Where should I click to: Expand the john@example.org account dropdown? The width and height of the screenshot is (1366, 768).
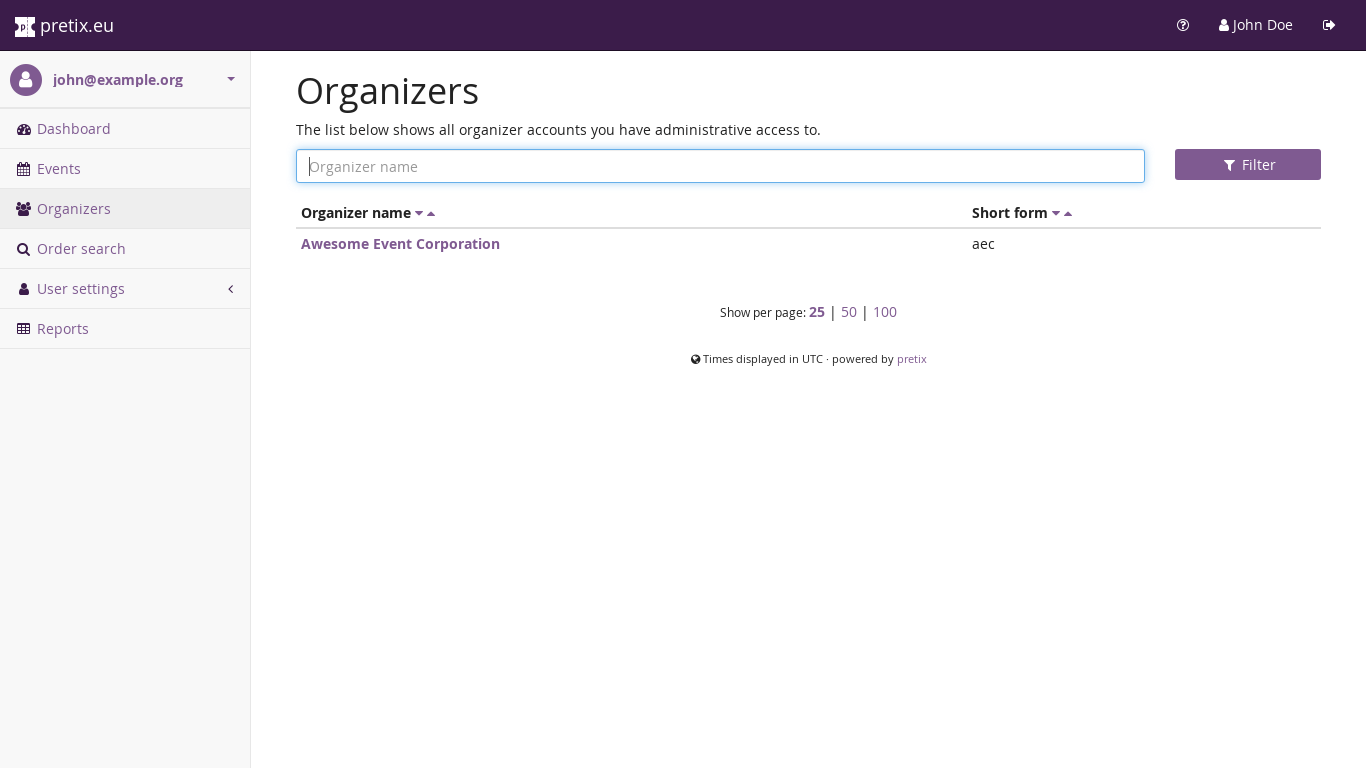tap(231, 79)
